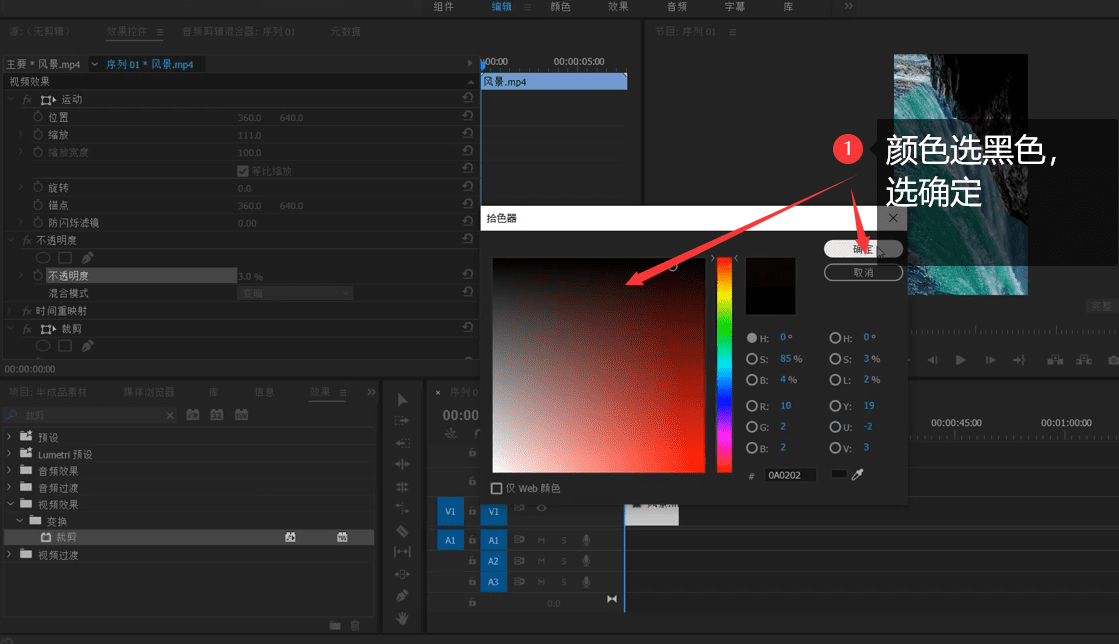1119x644 pixels.
Task: Switch to the 颜色 workspace tab
Action: coord(560,6)
